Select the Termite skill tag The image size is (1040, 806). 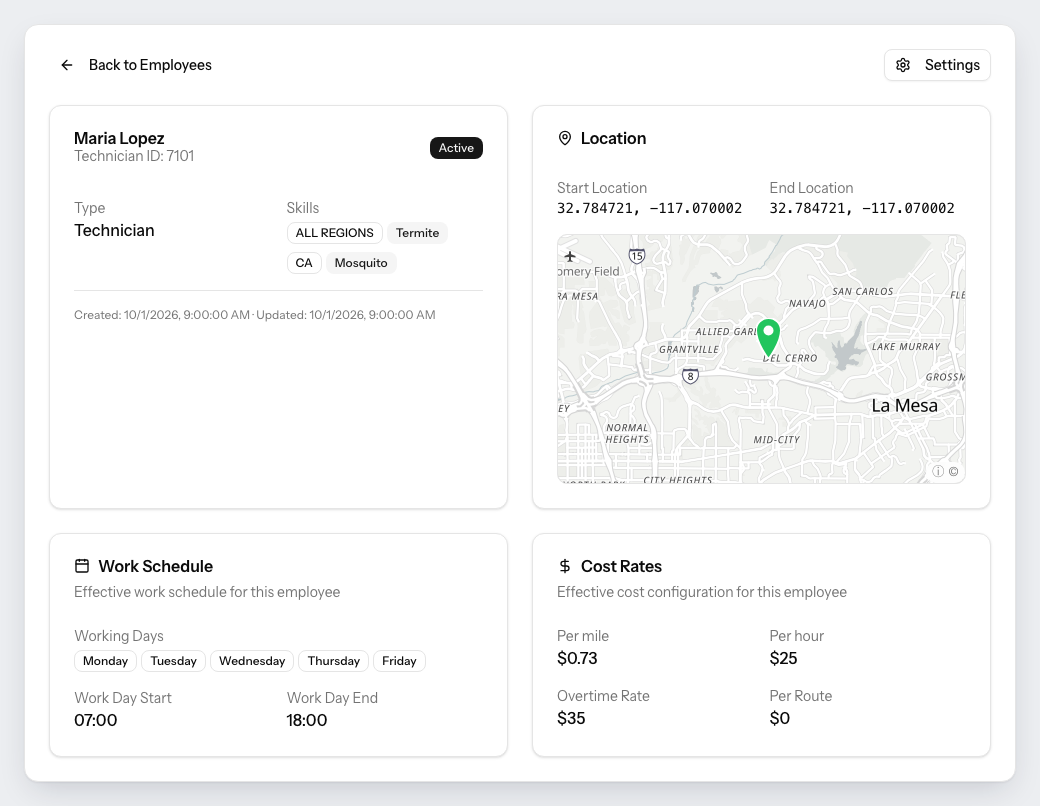point(417,233)
